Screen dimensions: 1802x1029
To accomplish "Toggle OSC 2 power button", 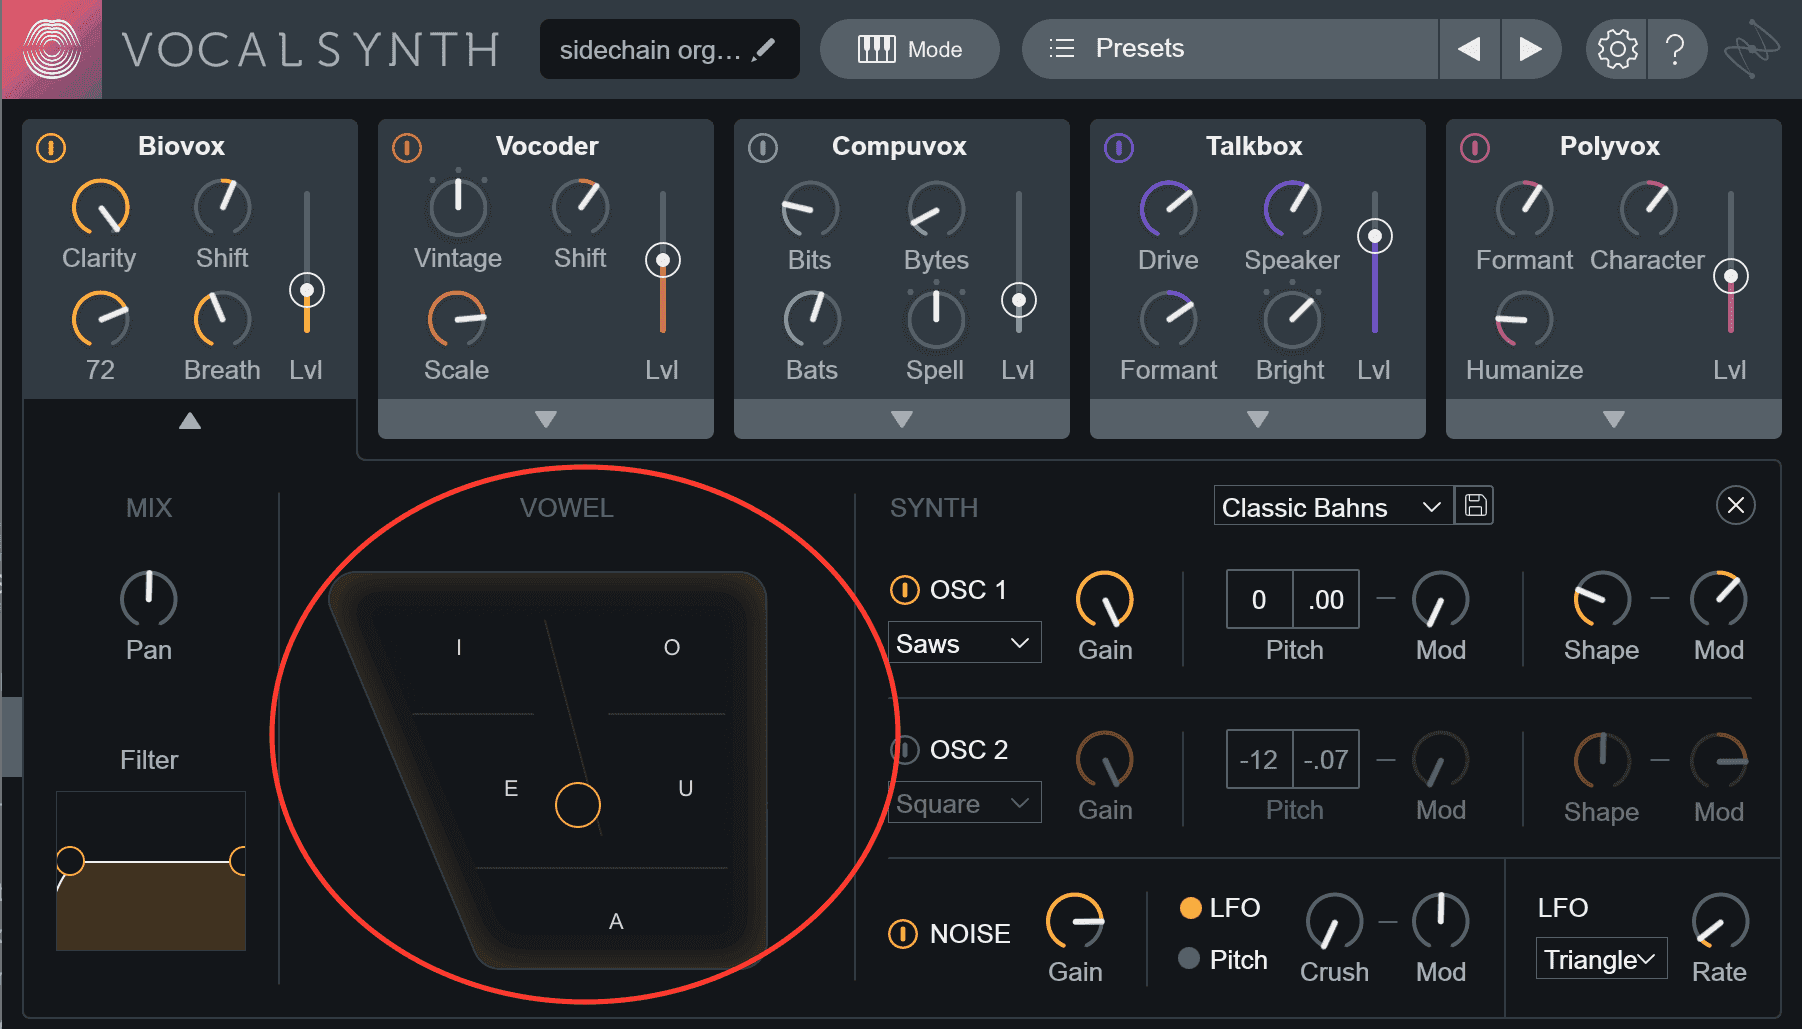I will (x=904, y=750).
